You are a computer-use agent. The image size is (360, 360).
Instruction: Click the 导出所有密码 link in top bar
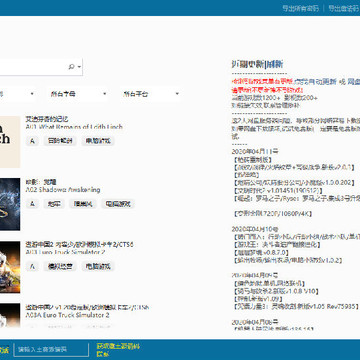[x=300, y=8]
